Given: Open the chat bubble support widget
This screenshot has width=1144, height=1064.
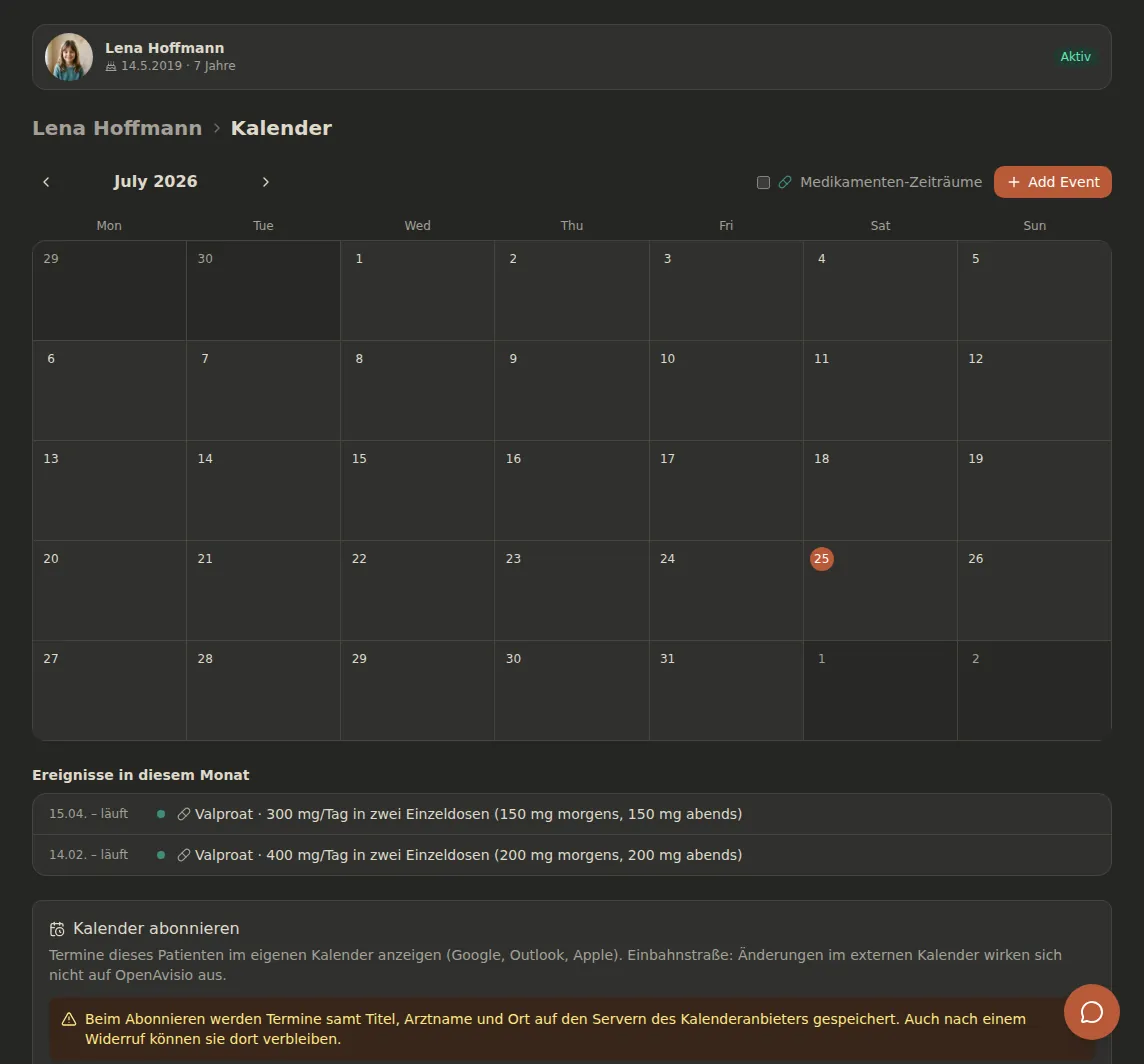Looking at the screenshot, I should pos(1091,1011).
